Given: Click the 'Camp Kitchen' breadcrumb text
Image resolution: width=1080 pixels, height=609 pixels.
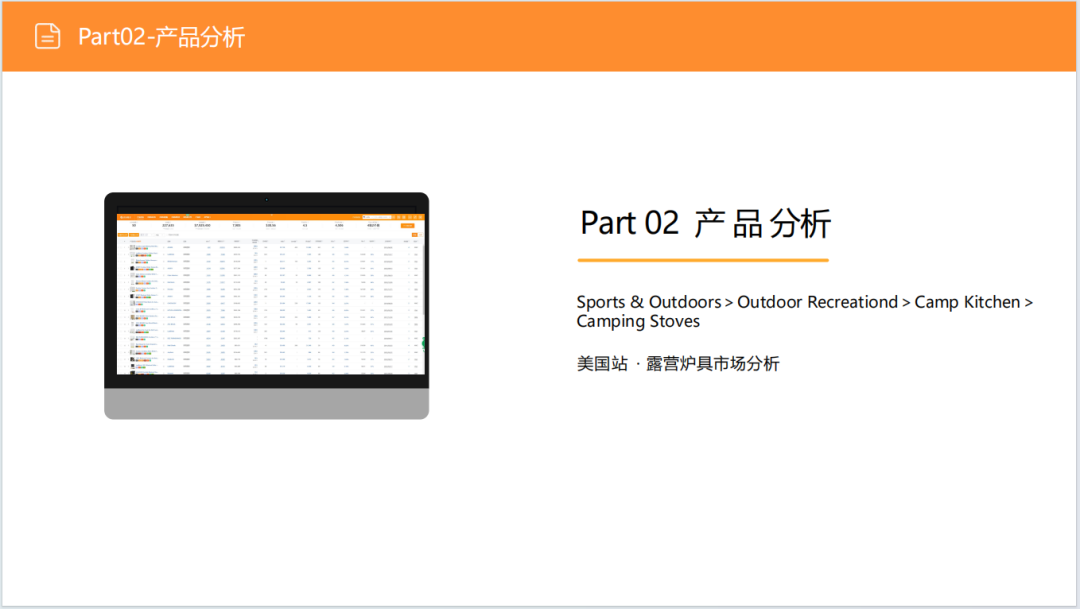Looking at the screenshot, I should click(x=967, y=302).
